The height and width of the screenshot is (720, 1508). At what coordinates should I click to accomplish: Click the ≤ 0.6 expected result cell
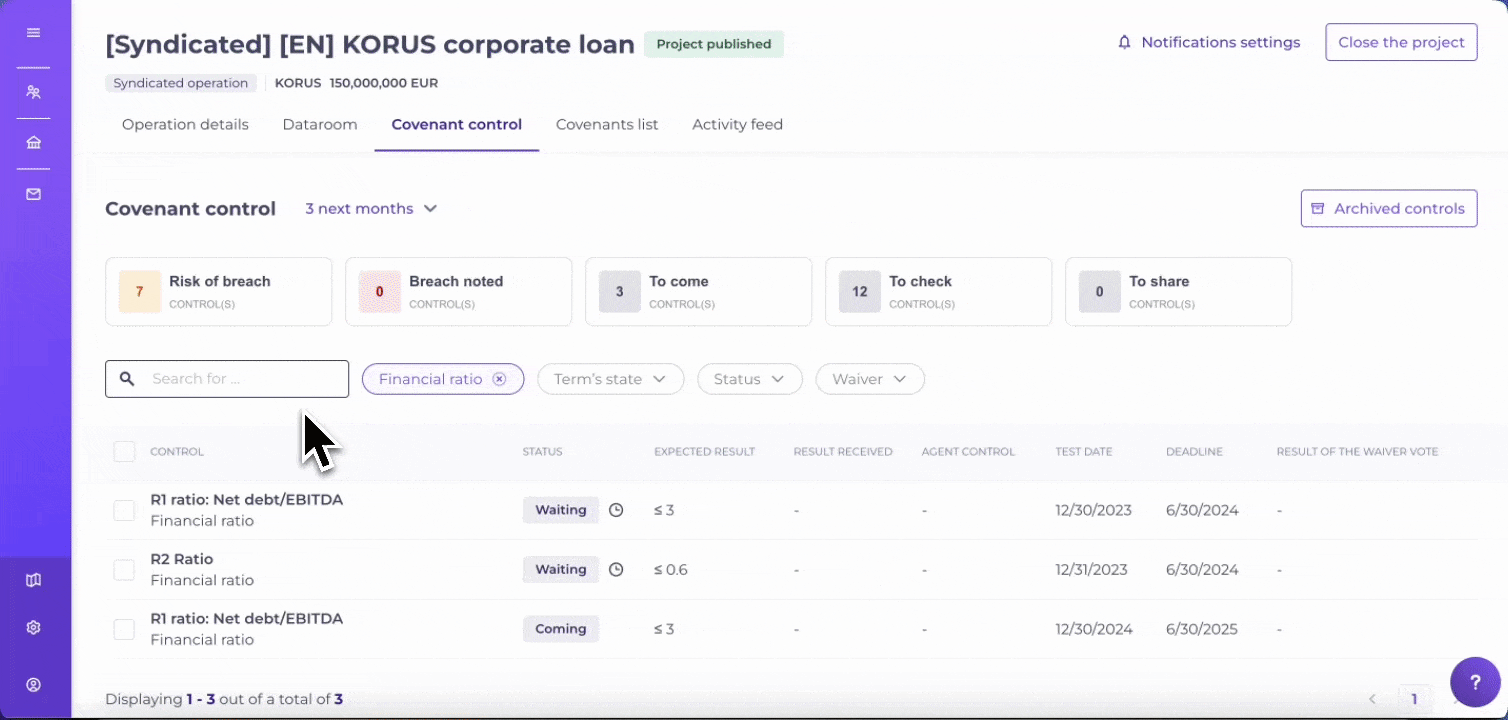coord(671,569)
